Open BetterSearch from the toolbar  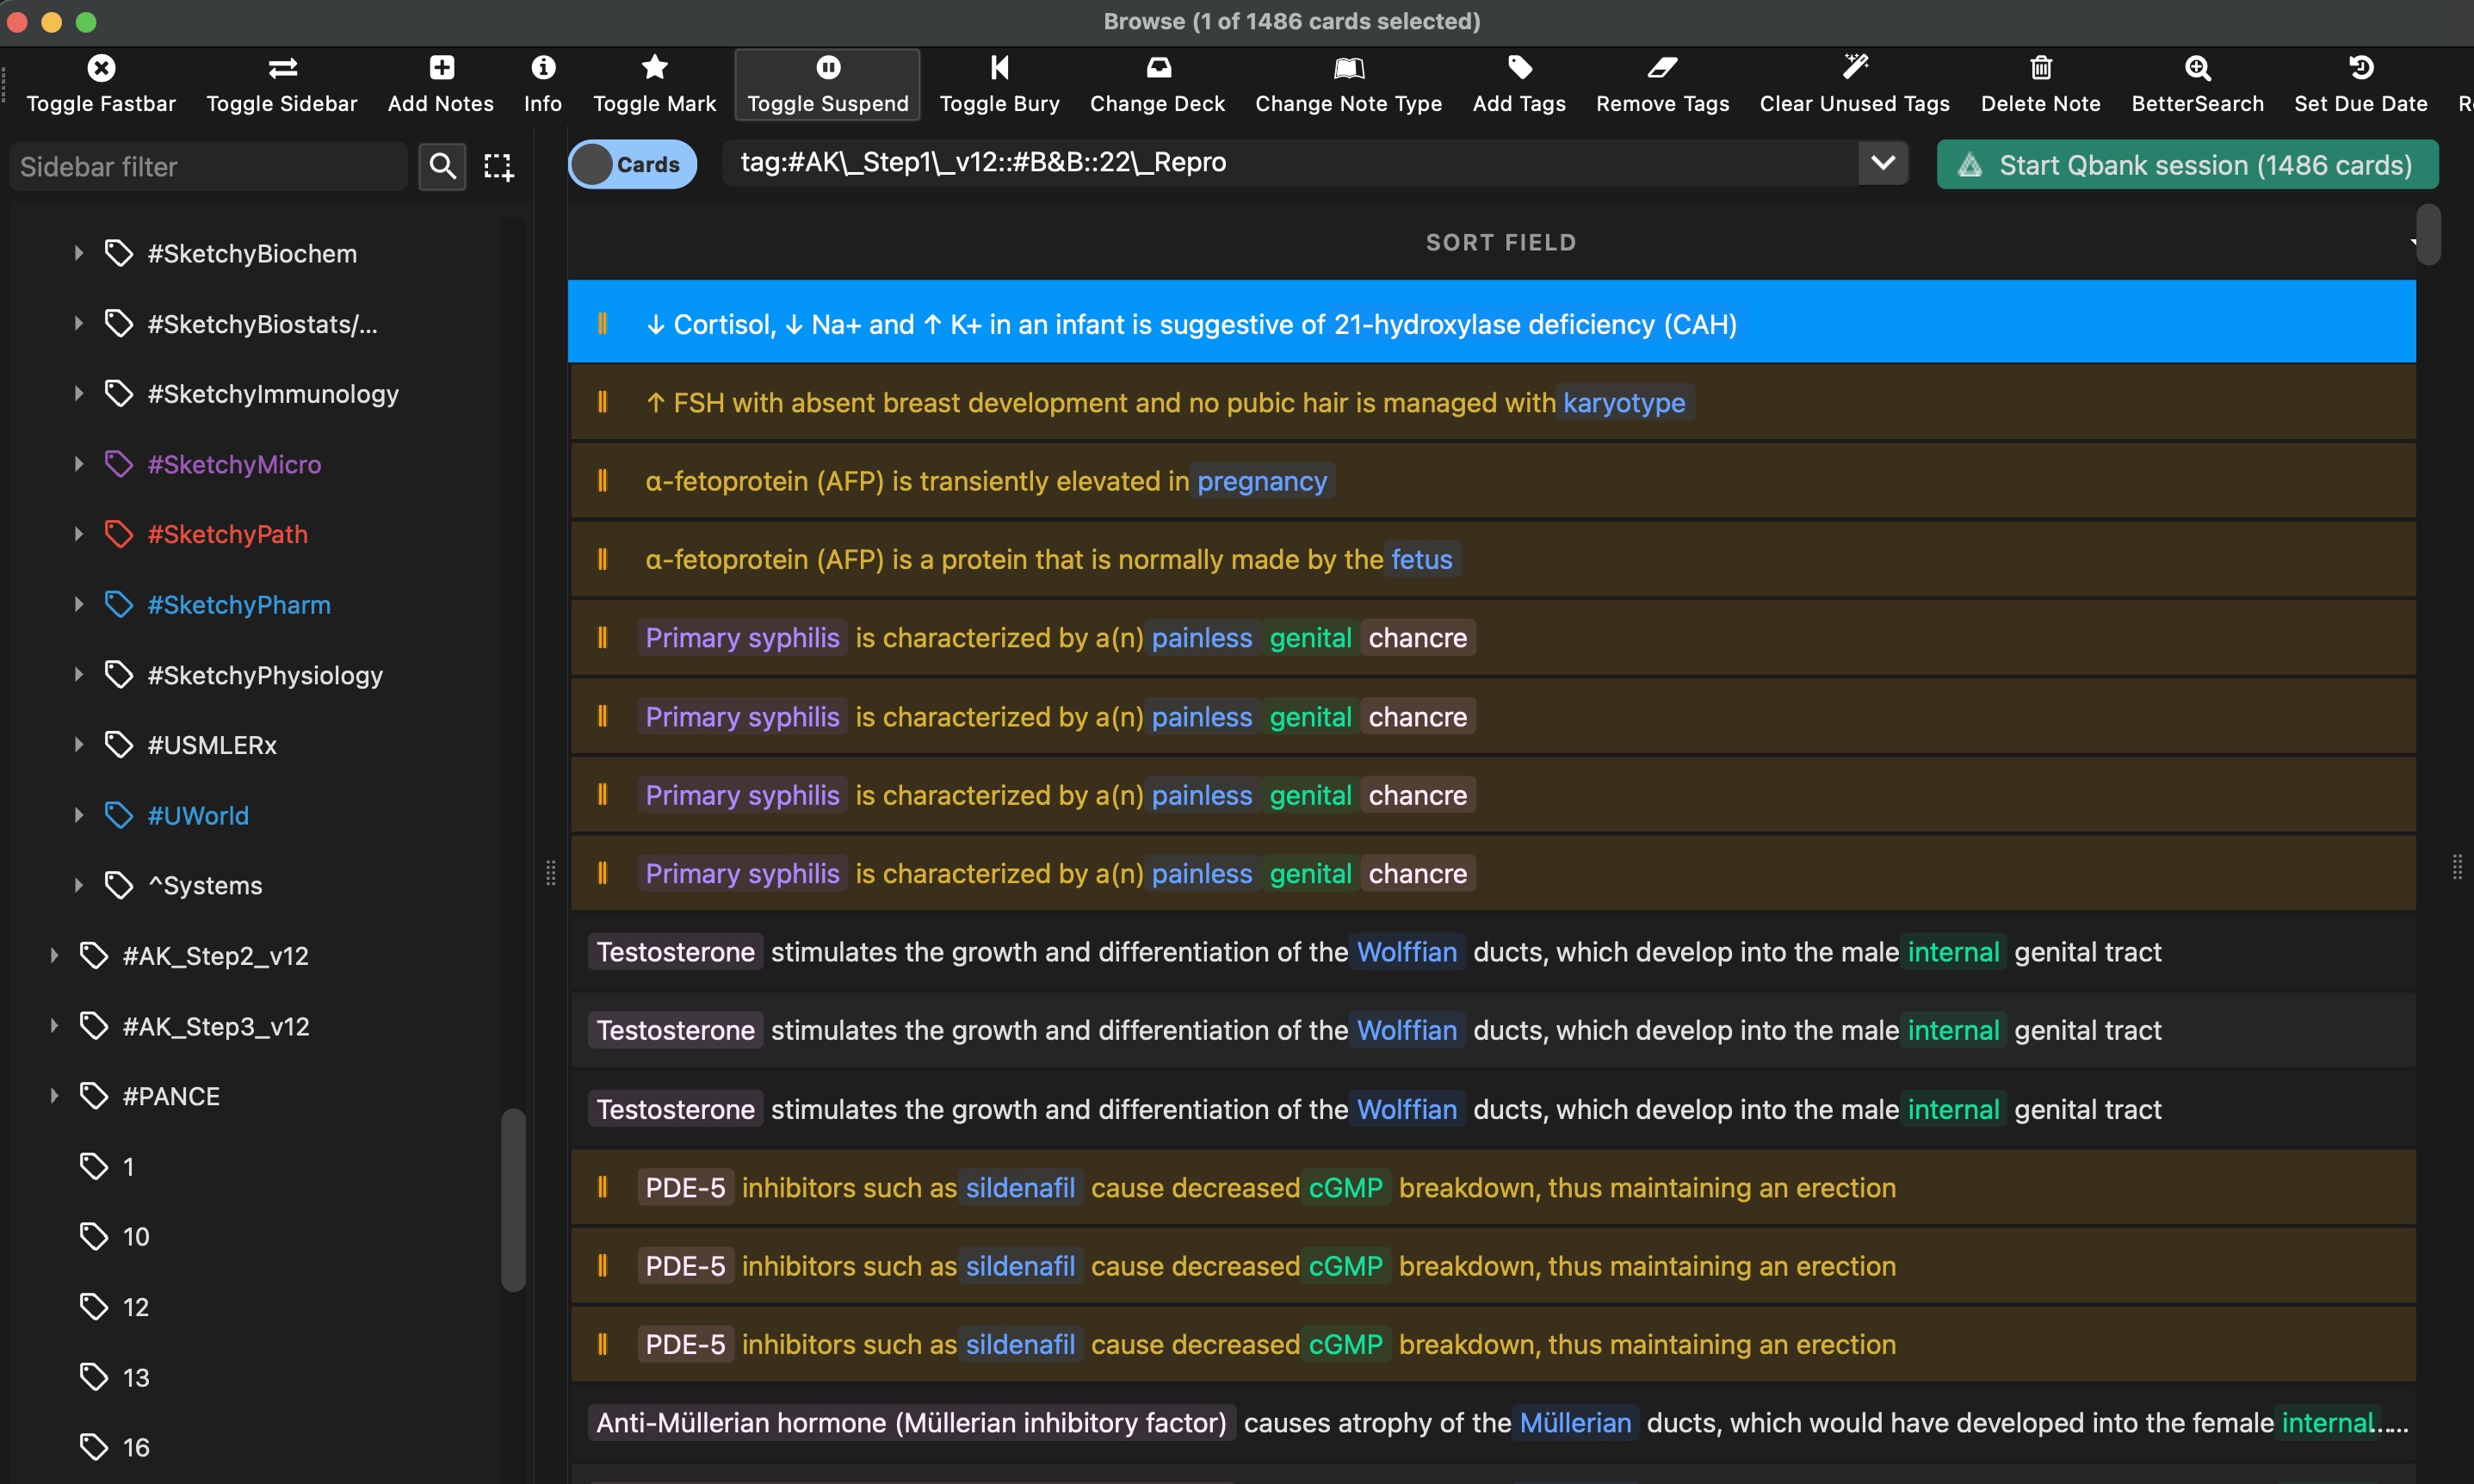click(x=2197, y=68)
